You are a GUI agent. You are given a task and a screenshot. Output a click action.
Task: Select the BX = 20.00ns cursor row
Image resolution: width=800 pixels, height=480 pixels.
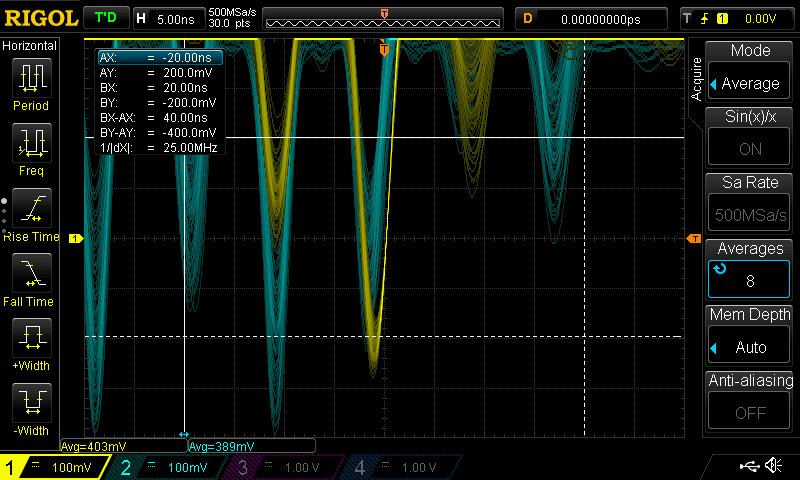tap(160, 88)
